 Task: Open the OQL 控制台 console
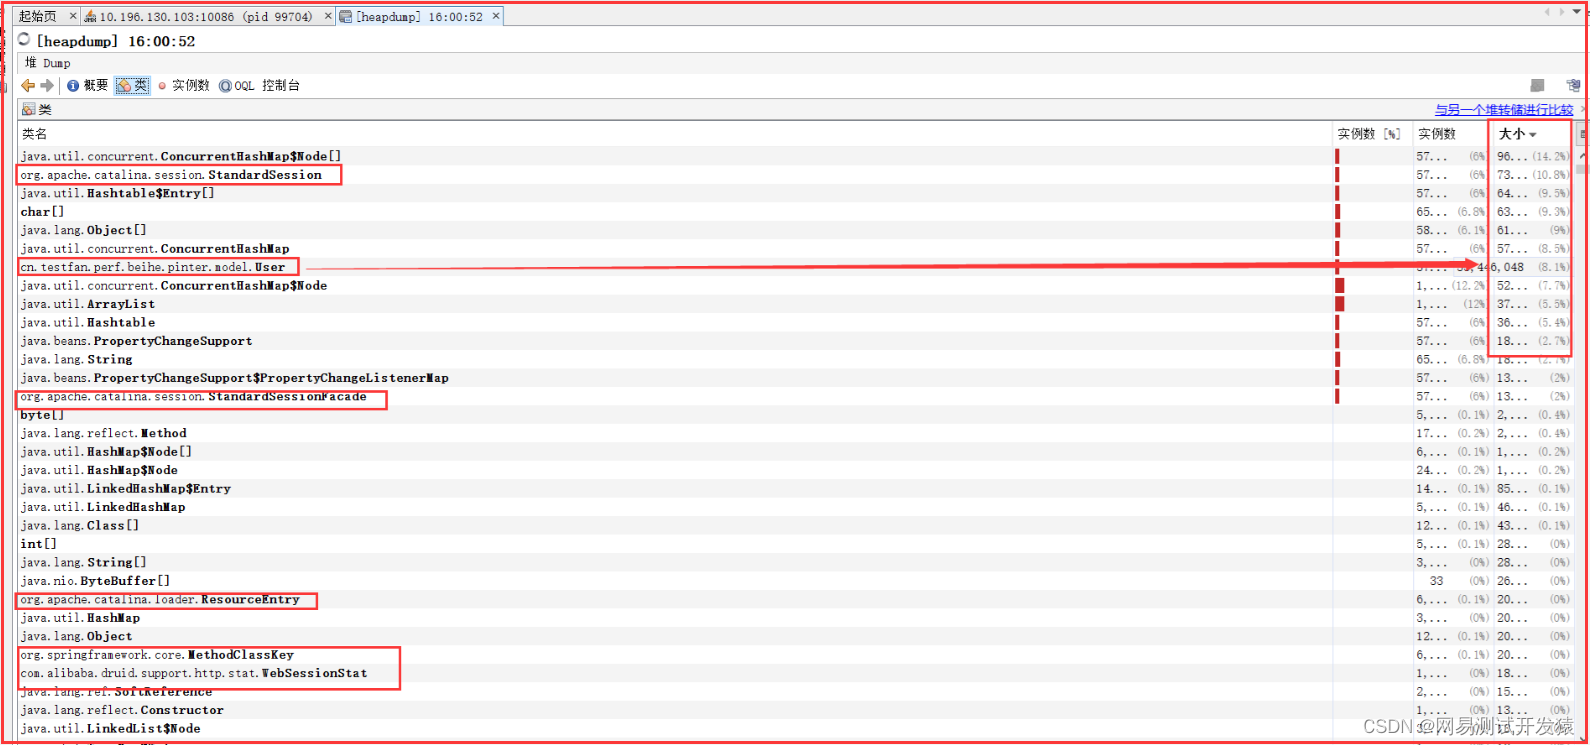[260, 86]
